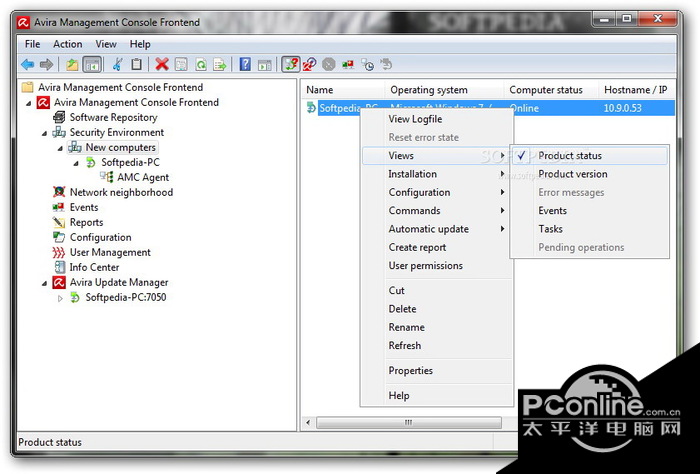Click the horizontal scrollbar thumb in list pane
This screenshot has height=474, width=700.
[x=408, y=422]
